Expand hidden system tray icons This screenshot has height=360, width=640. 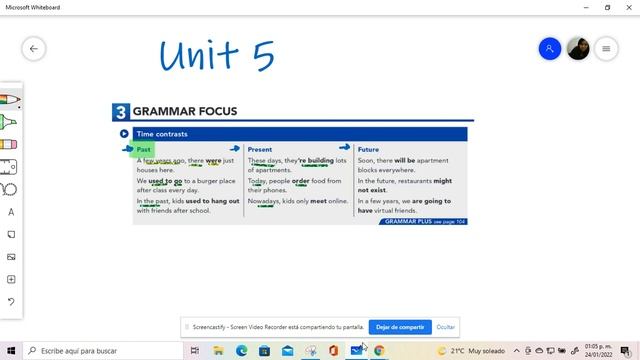tap(516, 351)
